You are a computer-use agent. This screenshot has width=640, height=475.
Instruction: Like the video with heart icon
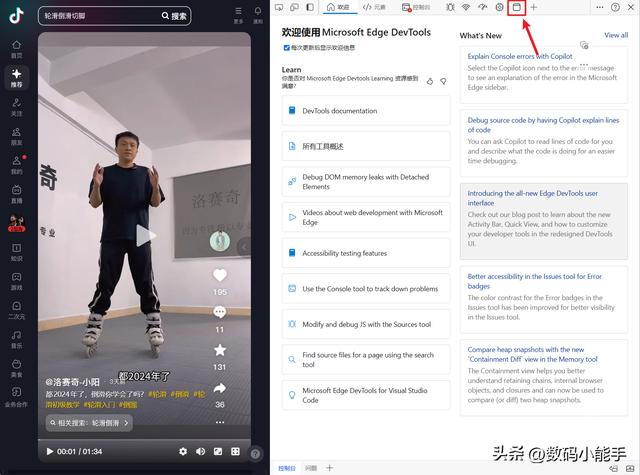(220, 275)
